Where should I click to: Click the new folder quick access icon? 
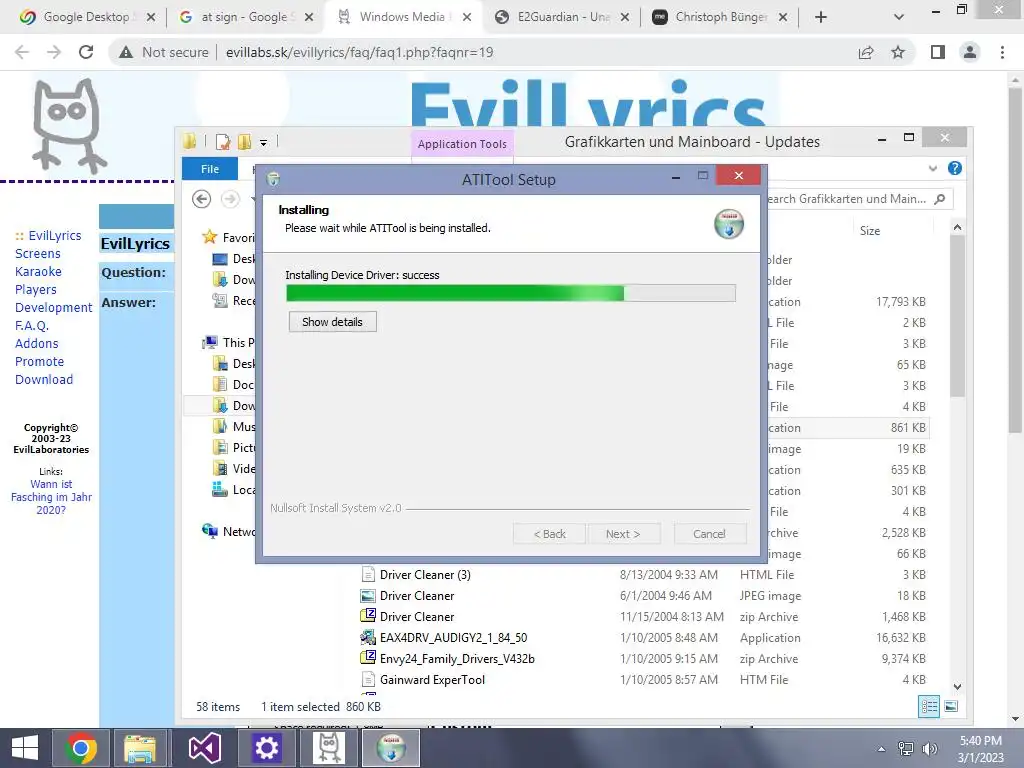pos(245,142)
